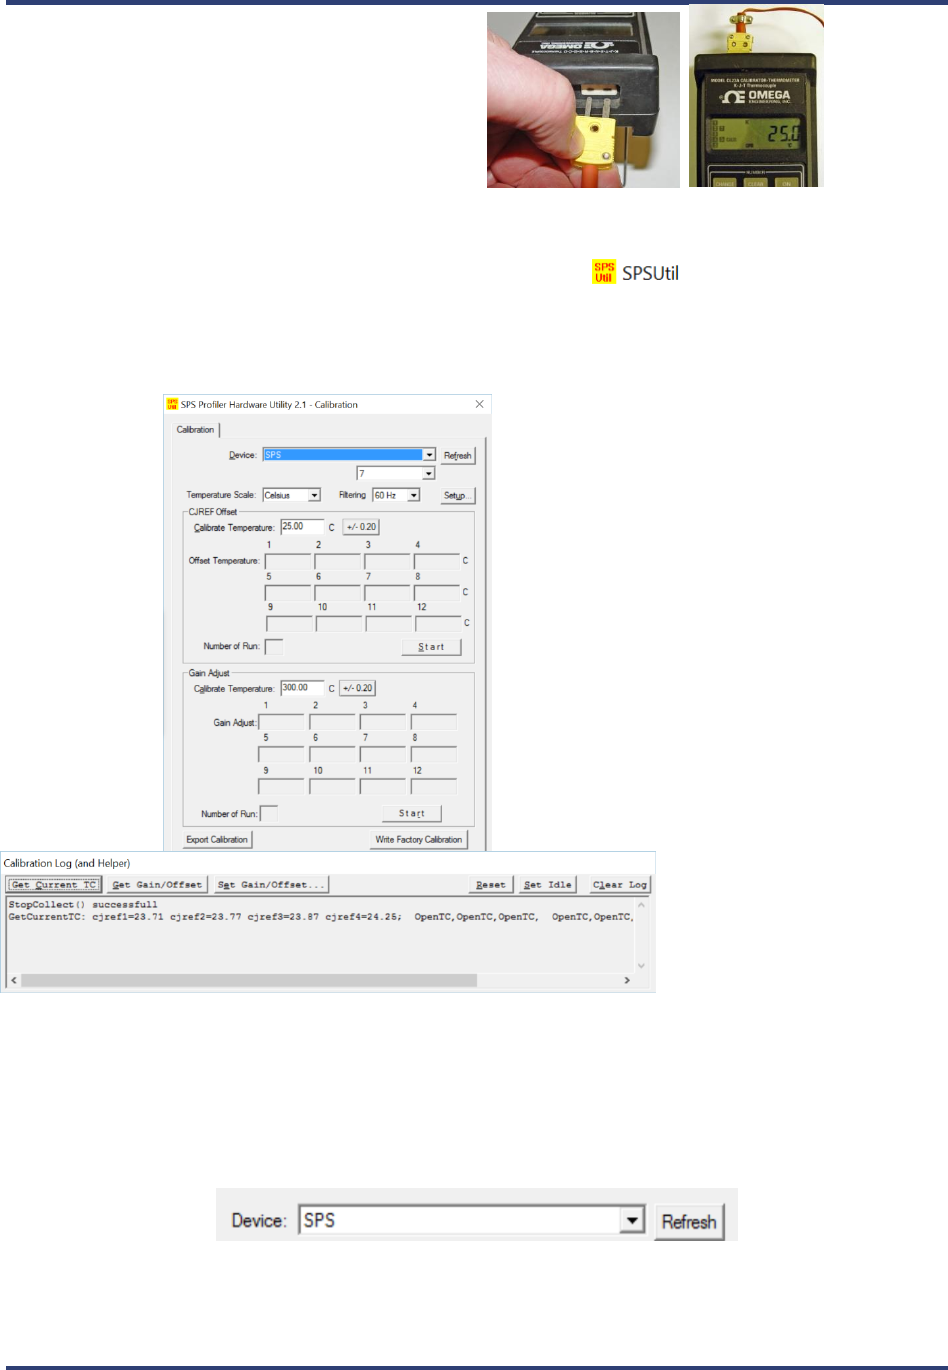The height and width of the screenshot is (1370, 948).
Task: Click Start in the CJREF Offset section
Action: 431,647
